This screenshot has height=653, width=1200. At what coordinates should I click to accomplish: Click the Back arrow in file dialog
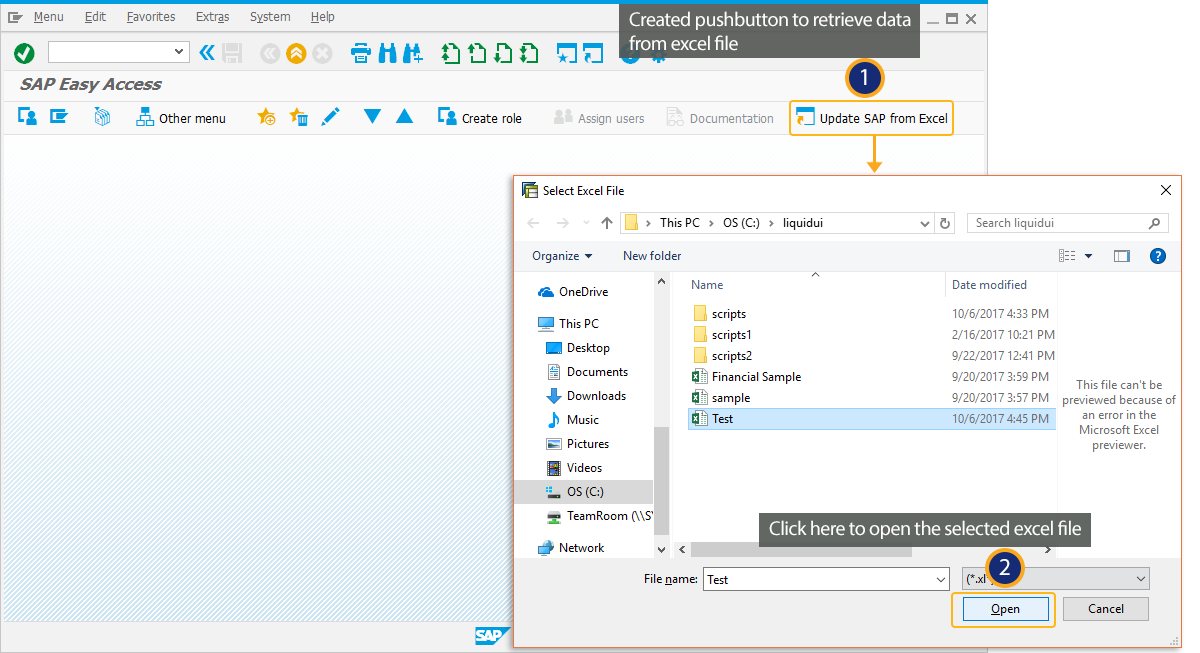(533, 223)
